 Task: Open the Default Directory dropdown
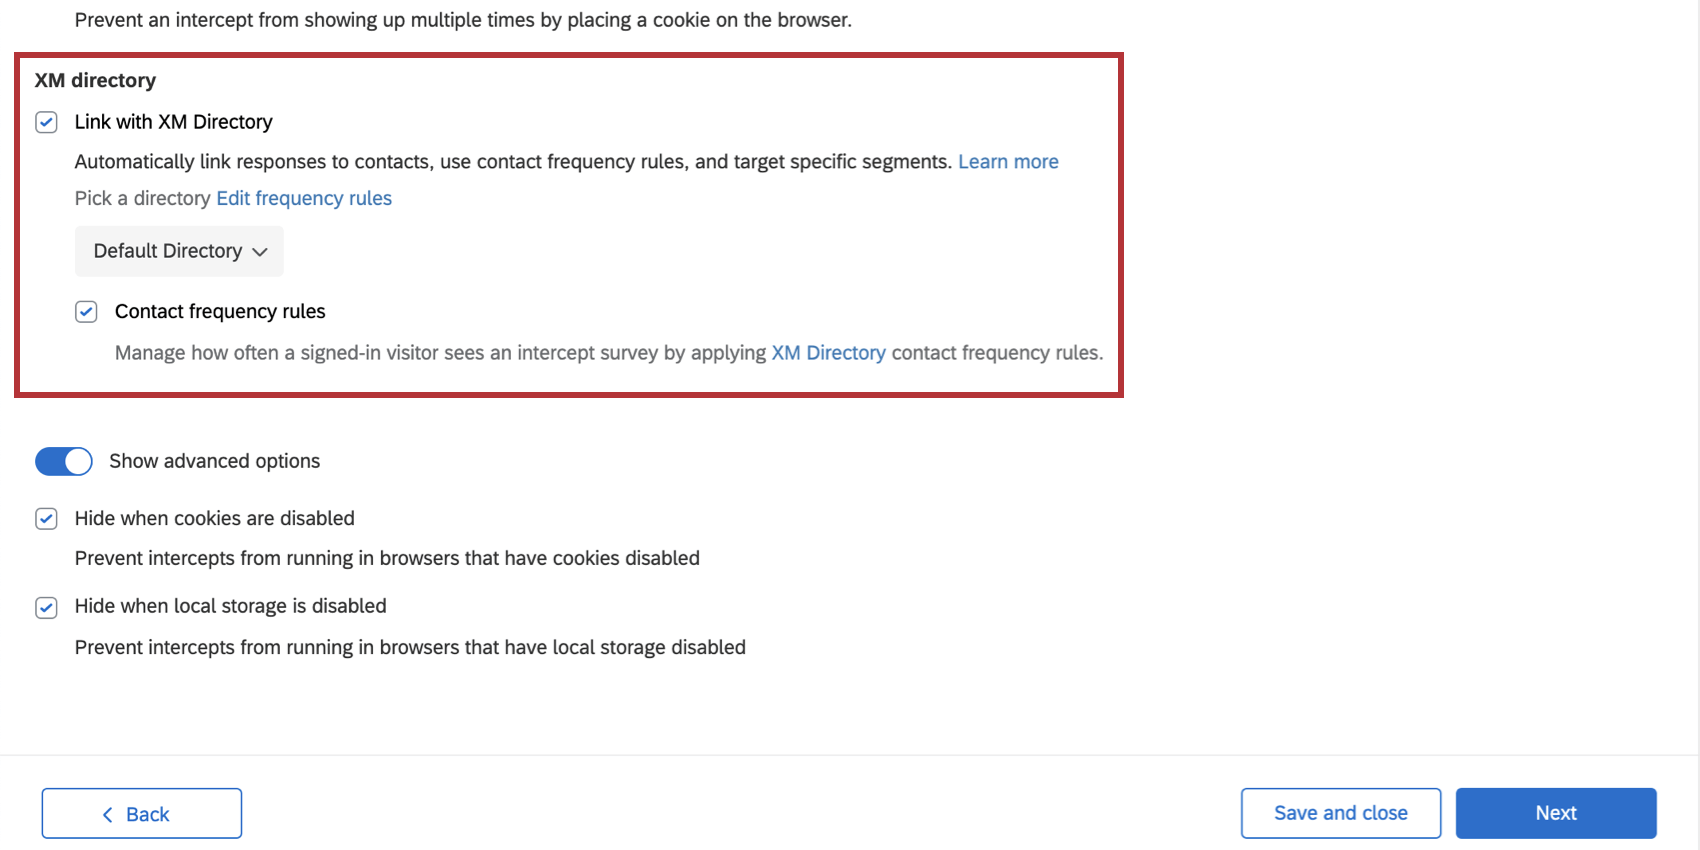(x=178, y=251)
